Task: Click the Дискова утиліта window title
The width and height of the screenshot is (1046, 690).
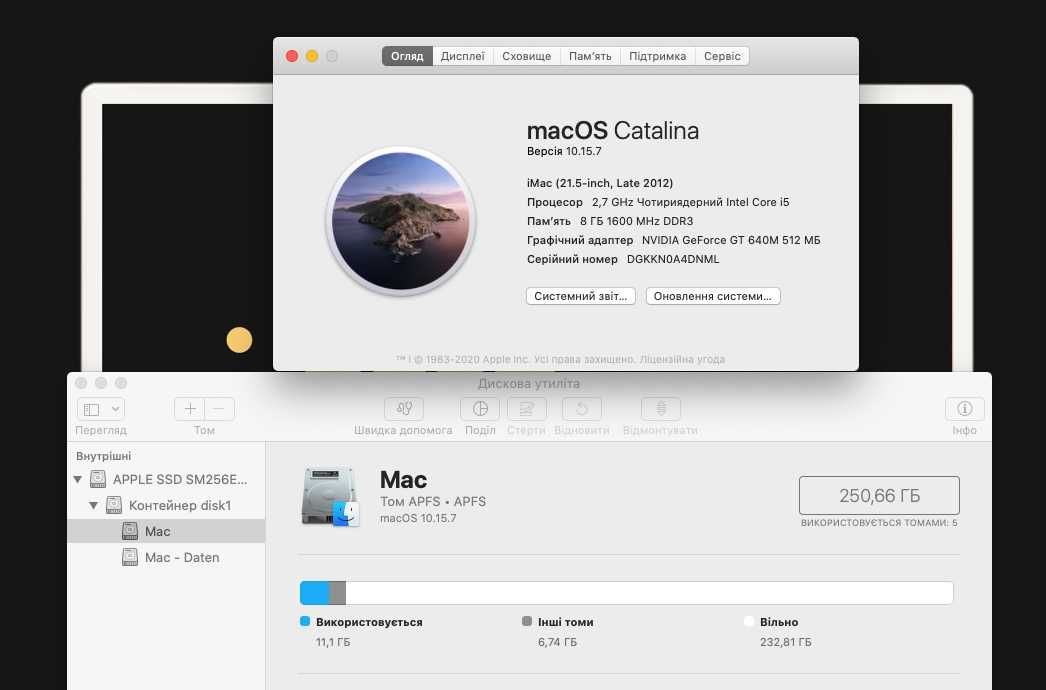Action: 528,384
